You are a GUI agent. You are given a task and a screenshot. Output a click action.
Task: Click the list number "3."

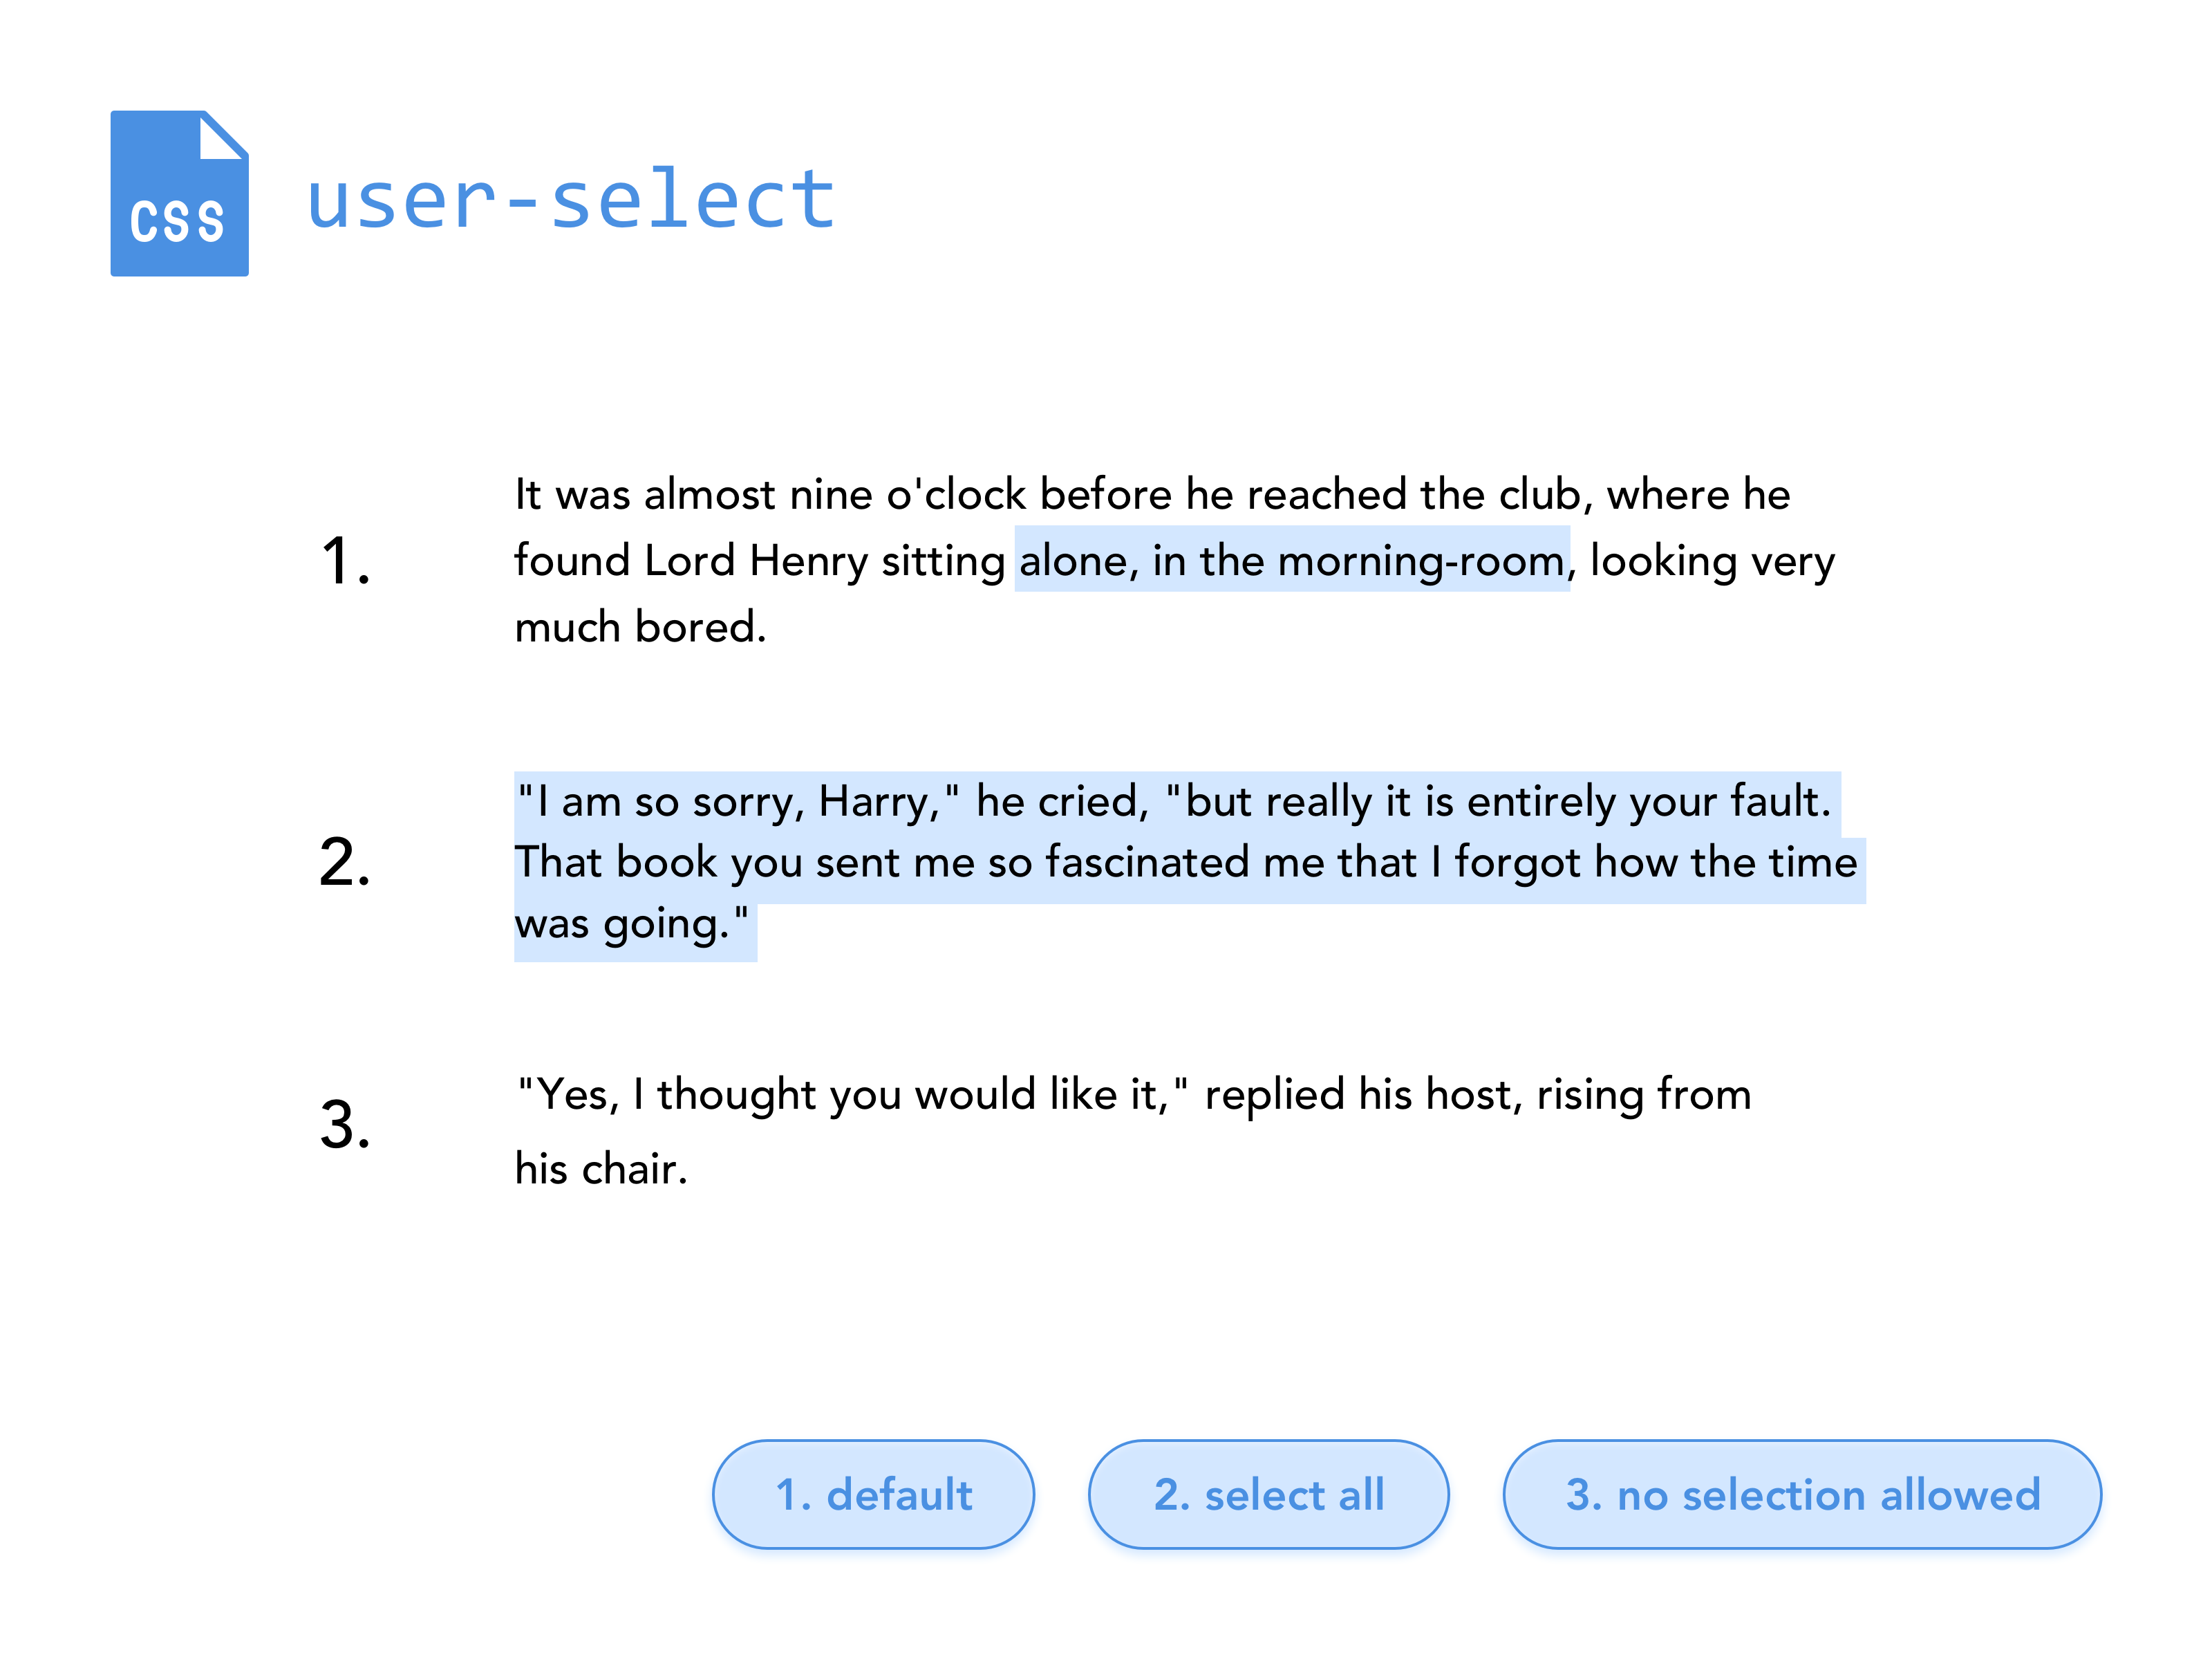tap(345, 1124)
